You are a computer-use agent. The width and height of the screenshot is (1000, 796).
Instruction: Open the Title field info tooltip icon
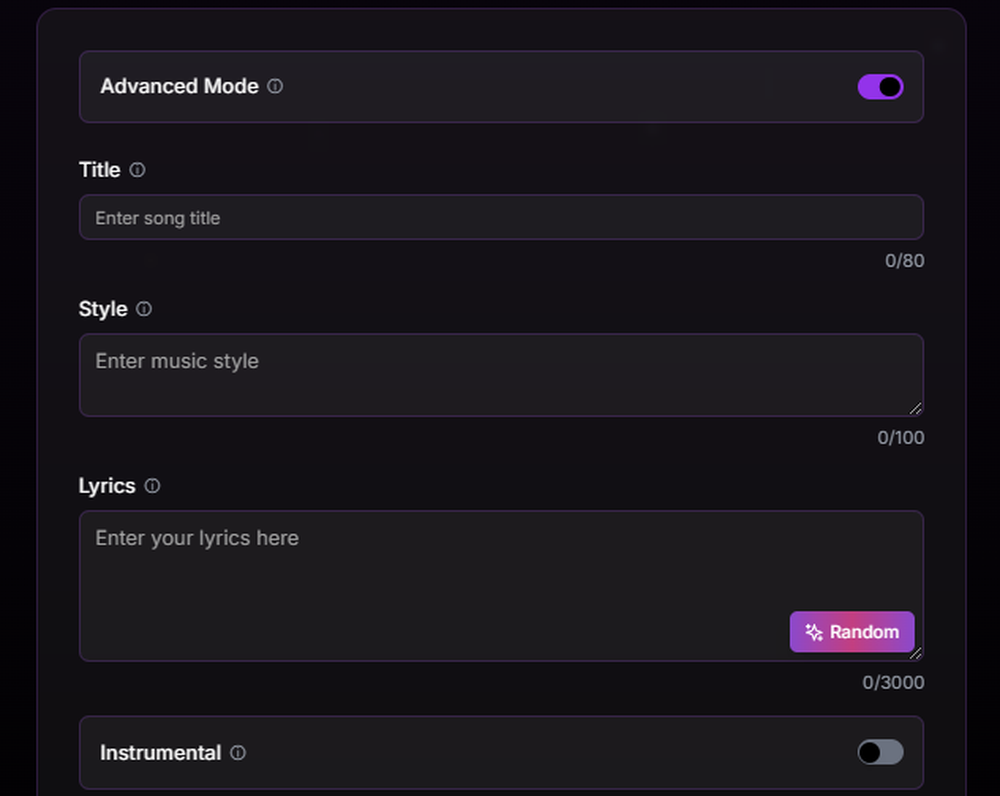click(137, 170)
